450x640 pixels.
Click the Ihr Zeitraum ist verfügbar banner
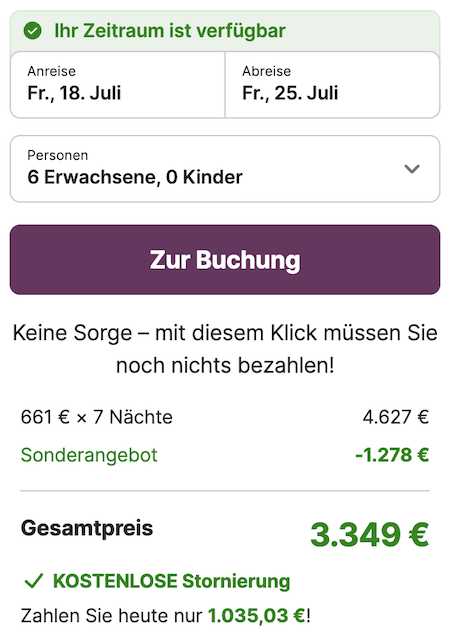tap(225, 31)
